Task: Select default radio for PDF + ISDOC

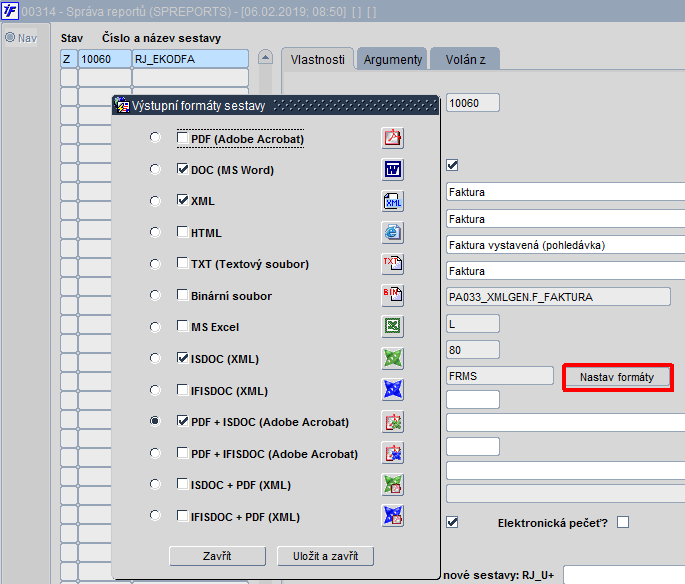Action: pos(155,421)
